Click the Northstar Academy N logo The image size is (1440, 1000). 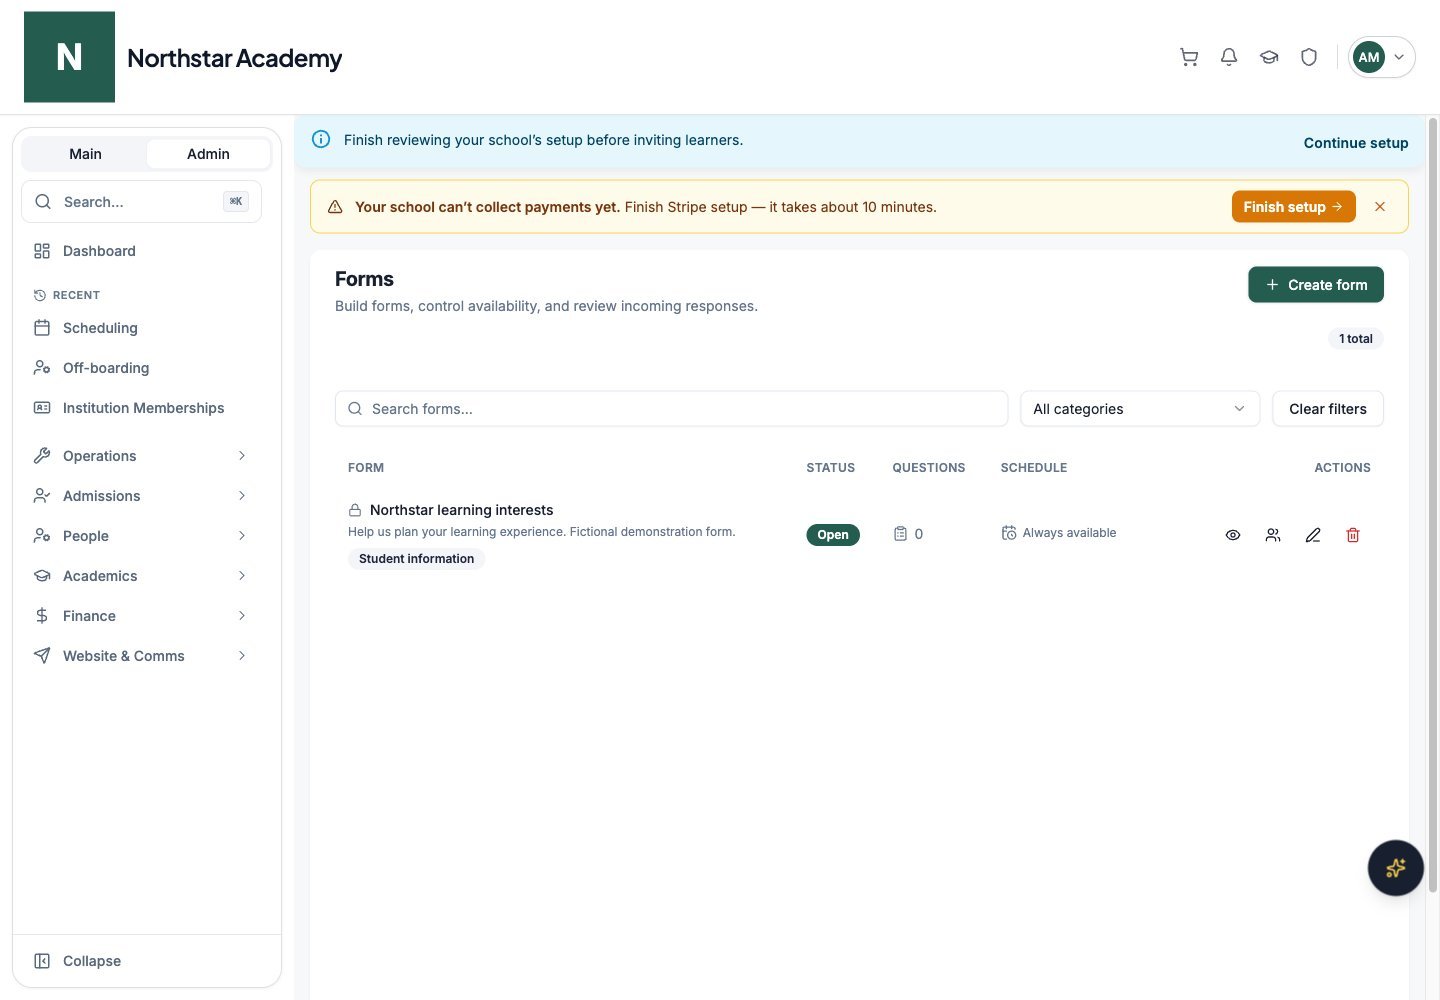point(69,57)
